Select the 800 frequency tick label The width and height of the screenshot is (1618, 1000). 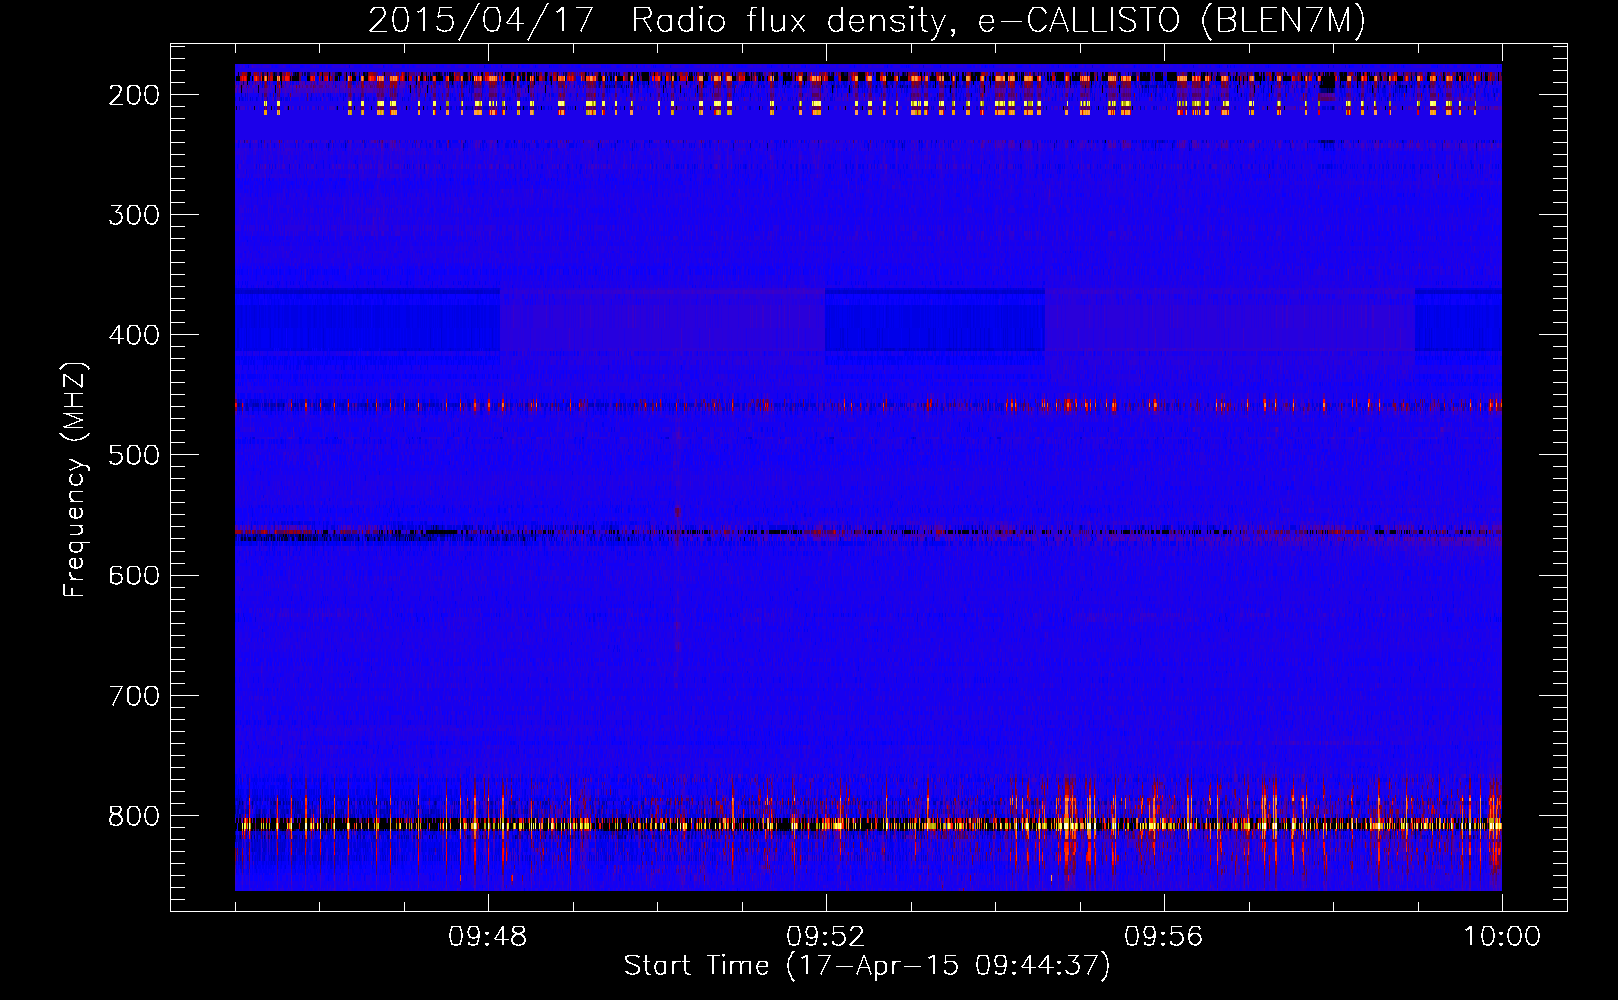(134, 816)
